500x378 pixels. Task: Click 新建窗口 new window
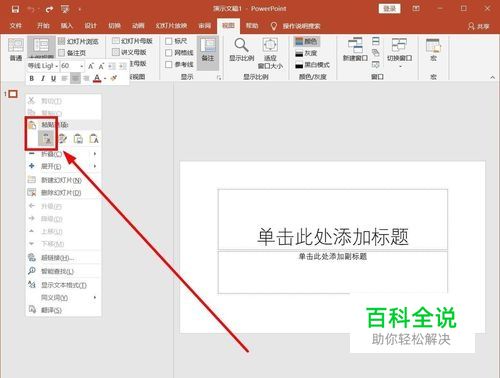(x=355, y=49)
